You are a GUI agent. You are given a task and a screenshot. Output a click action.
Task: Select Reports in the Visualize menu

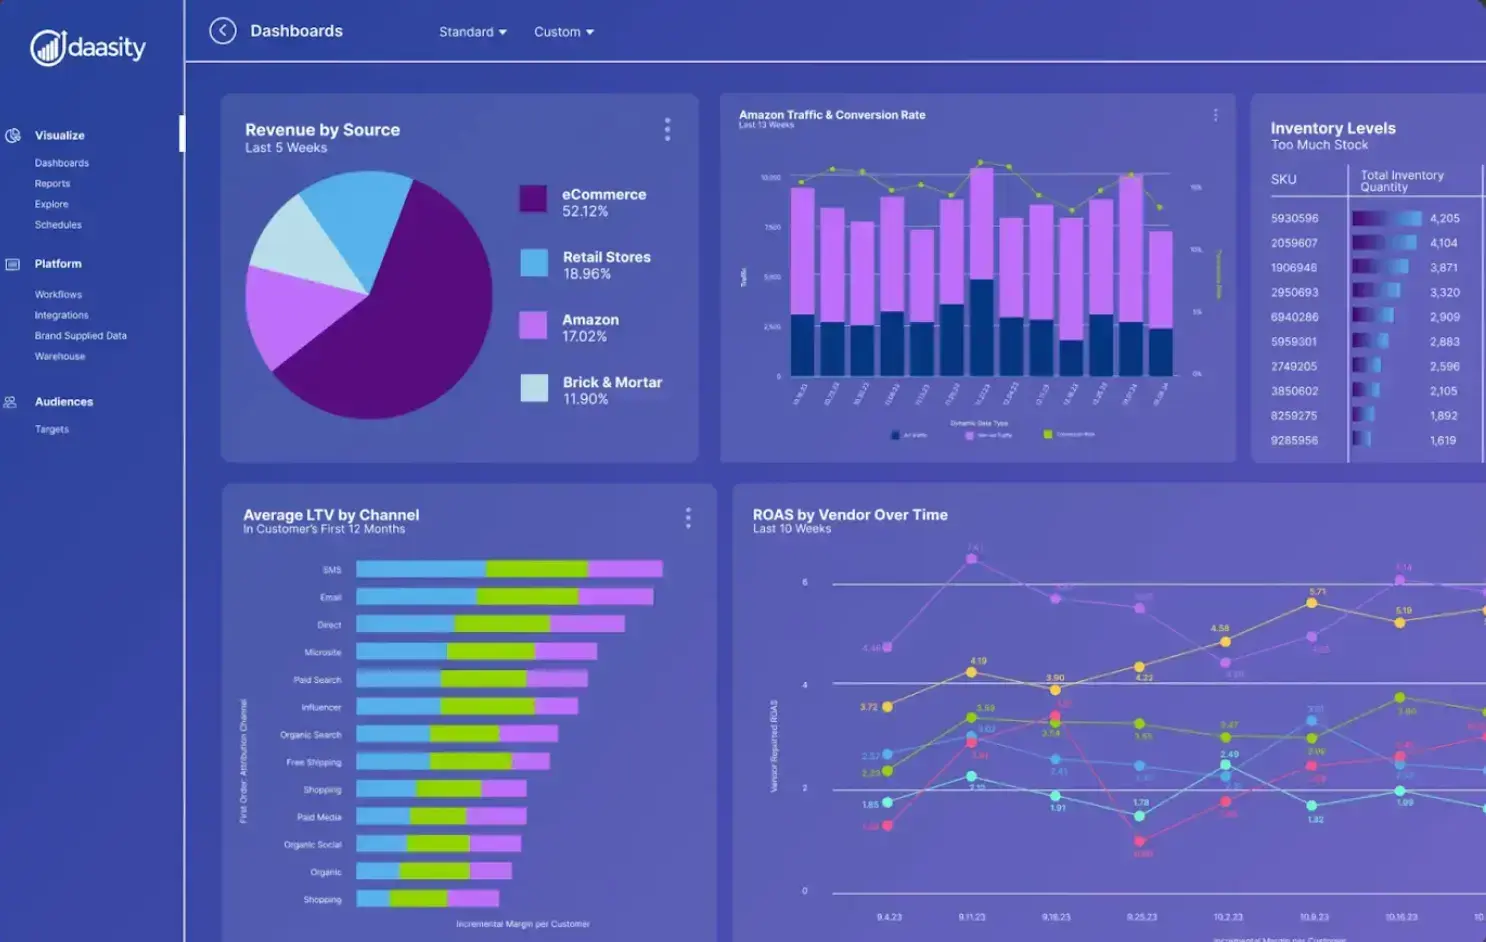click(52, 183)
